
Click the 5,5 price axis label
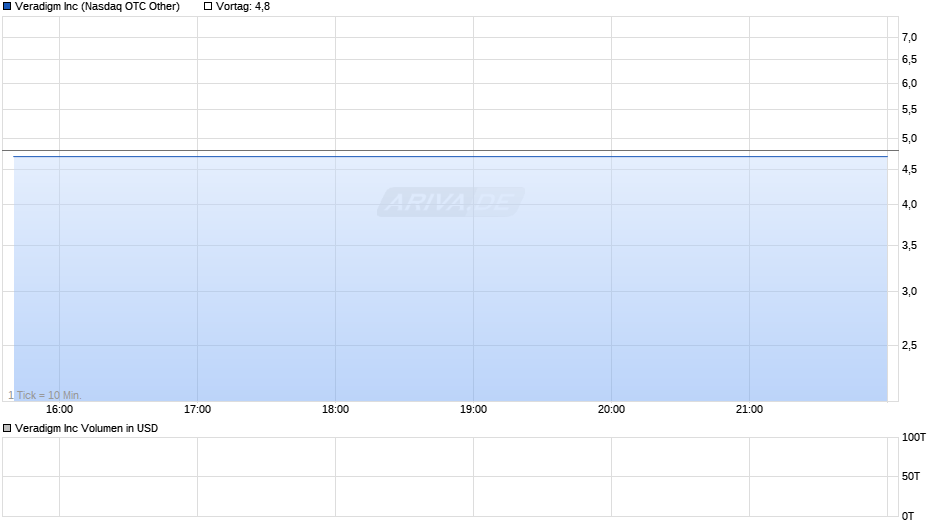point(909,110)
